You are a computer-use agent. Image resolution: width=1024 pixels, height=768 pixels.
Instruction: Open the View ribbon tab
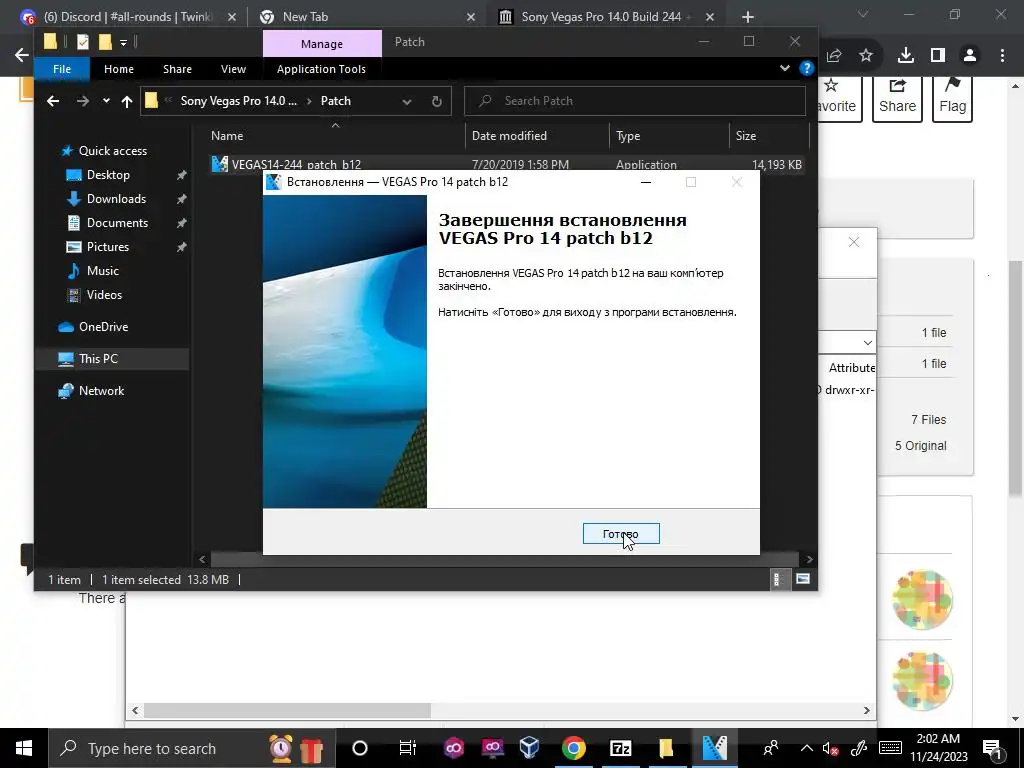coord(233,69)
